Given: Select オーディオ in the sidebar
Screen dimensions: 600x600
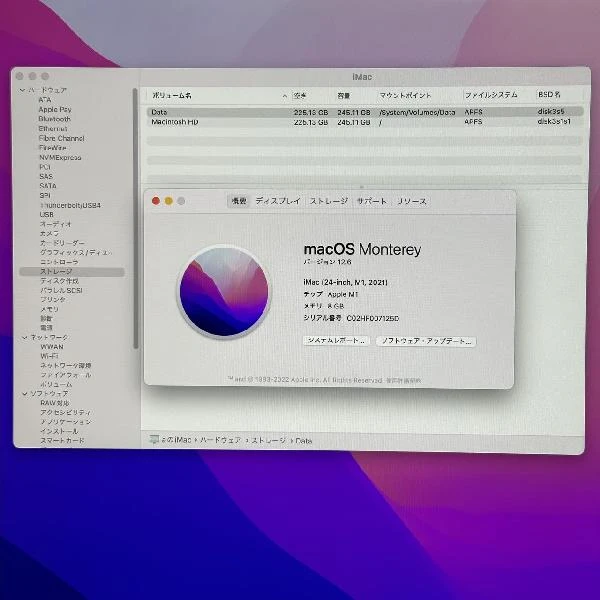Looking at the screenshot, I should pos(56,224).
